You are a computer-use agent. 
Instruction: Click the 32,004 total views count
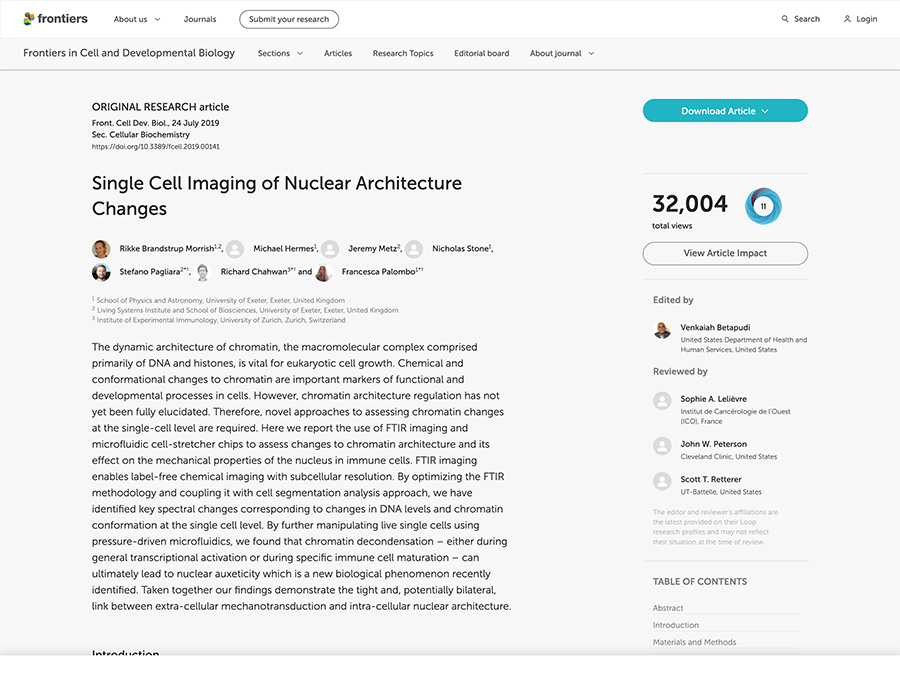690,204
